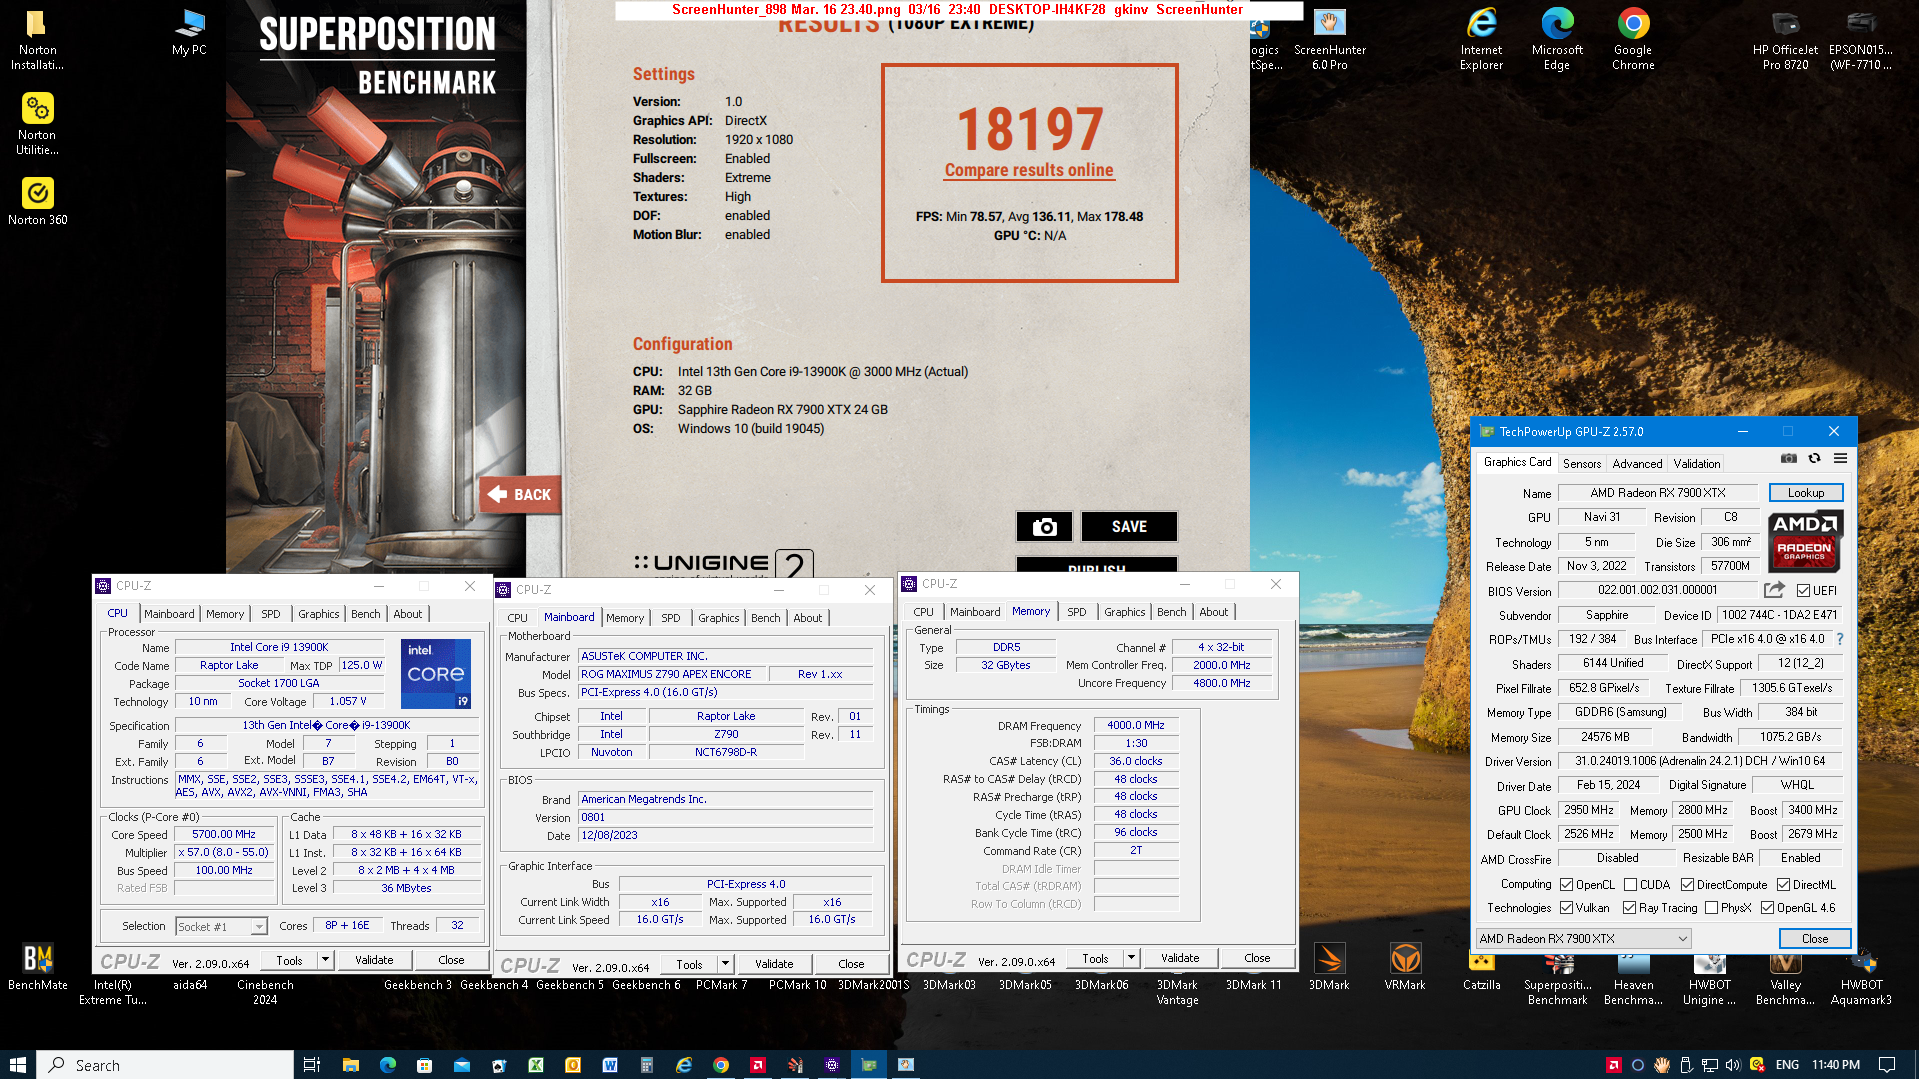Click Compare results online link
The width and height of the screenshot is (1919, 1079).
[1029, 170]
